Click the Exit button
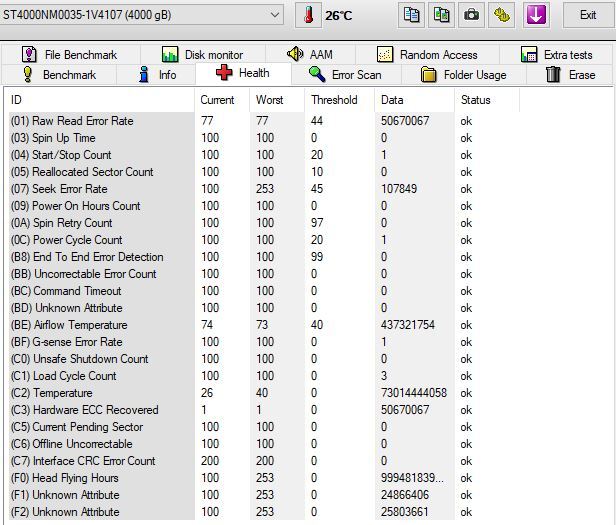This screenshot has height=525, width=616. click(x=588, y=15)
